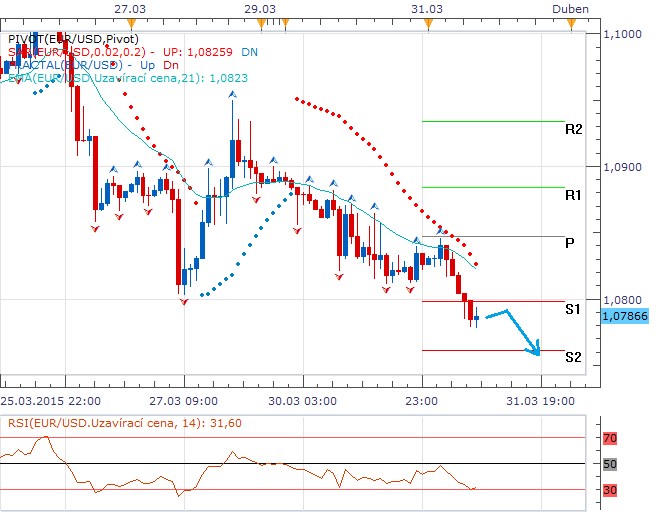This screenshot has height=512, width=658.
Task: Click the R2 resistance level label
Action: coord(573,129)
